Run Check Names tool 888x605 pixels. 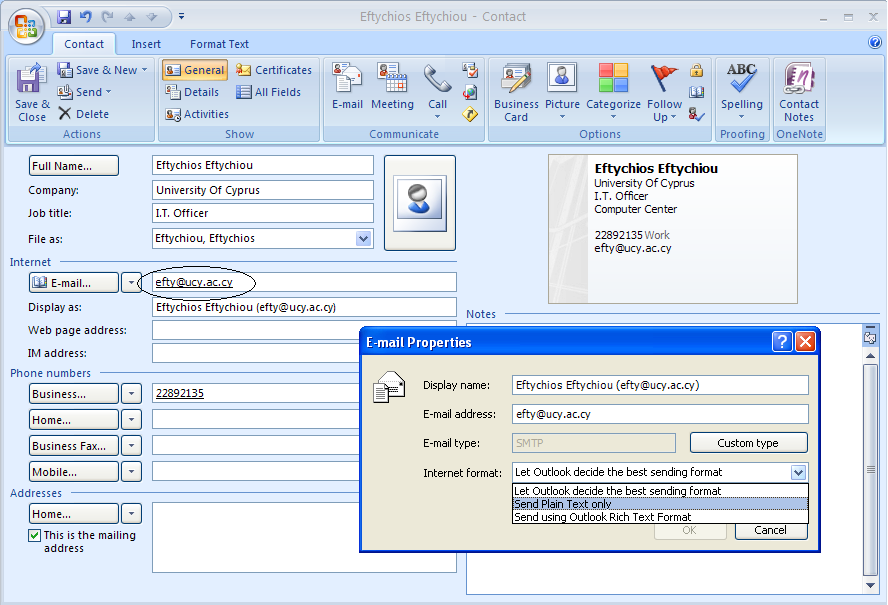[x=697, y=114]
